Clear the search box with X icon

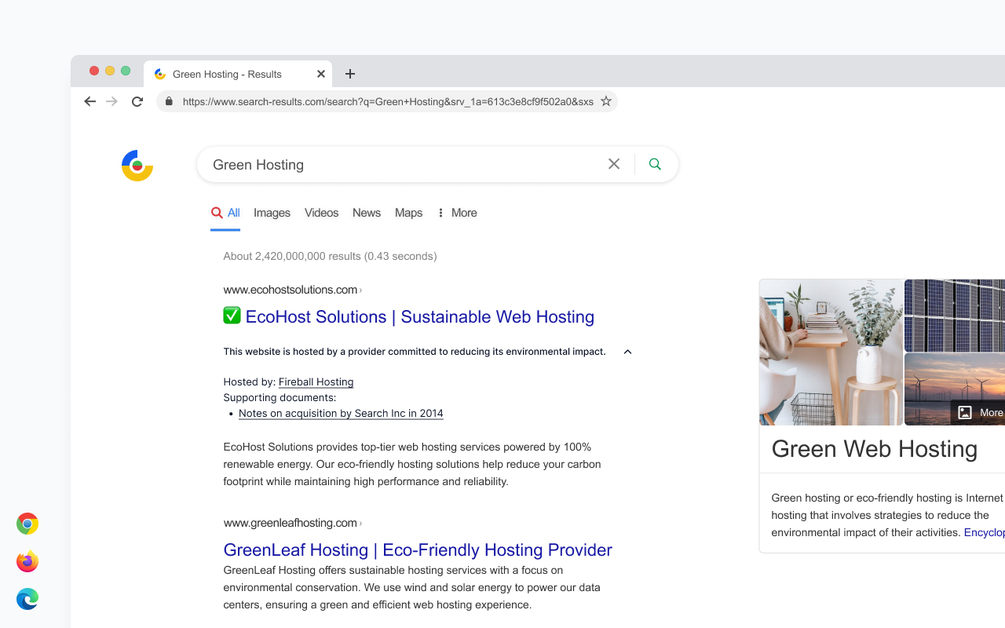click(614, 164)
